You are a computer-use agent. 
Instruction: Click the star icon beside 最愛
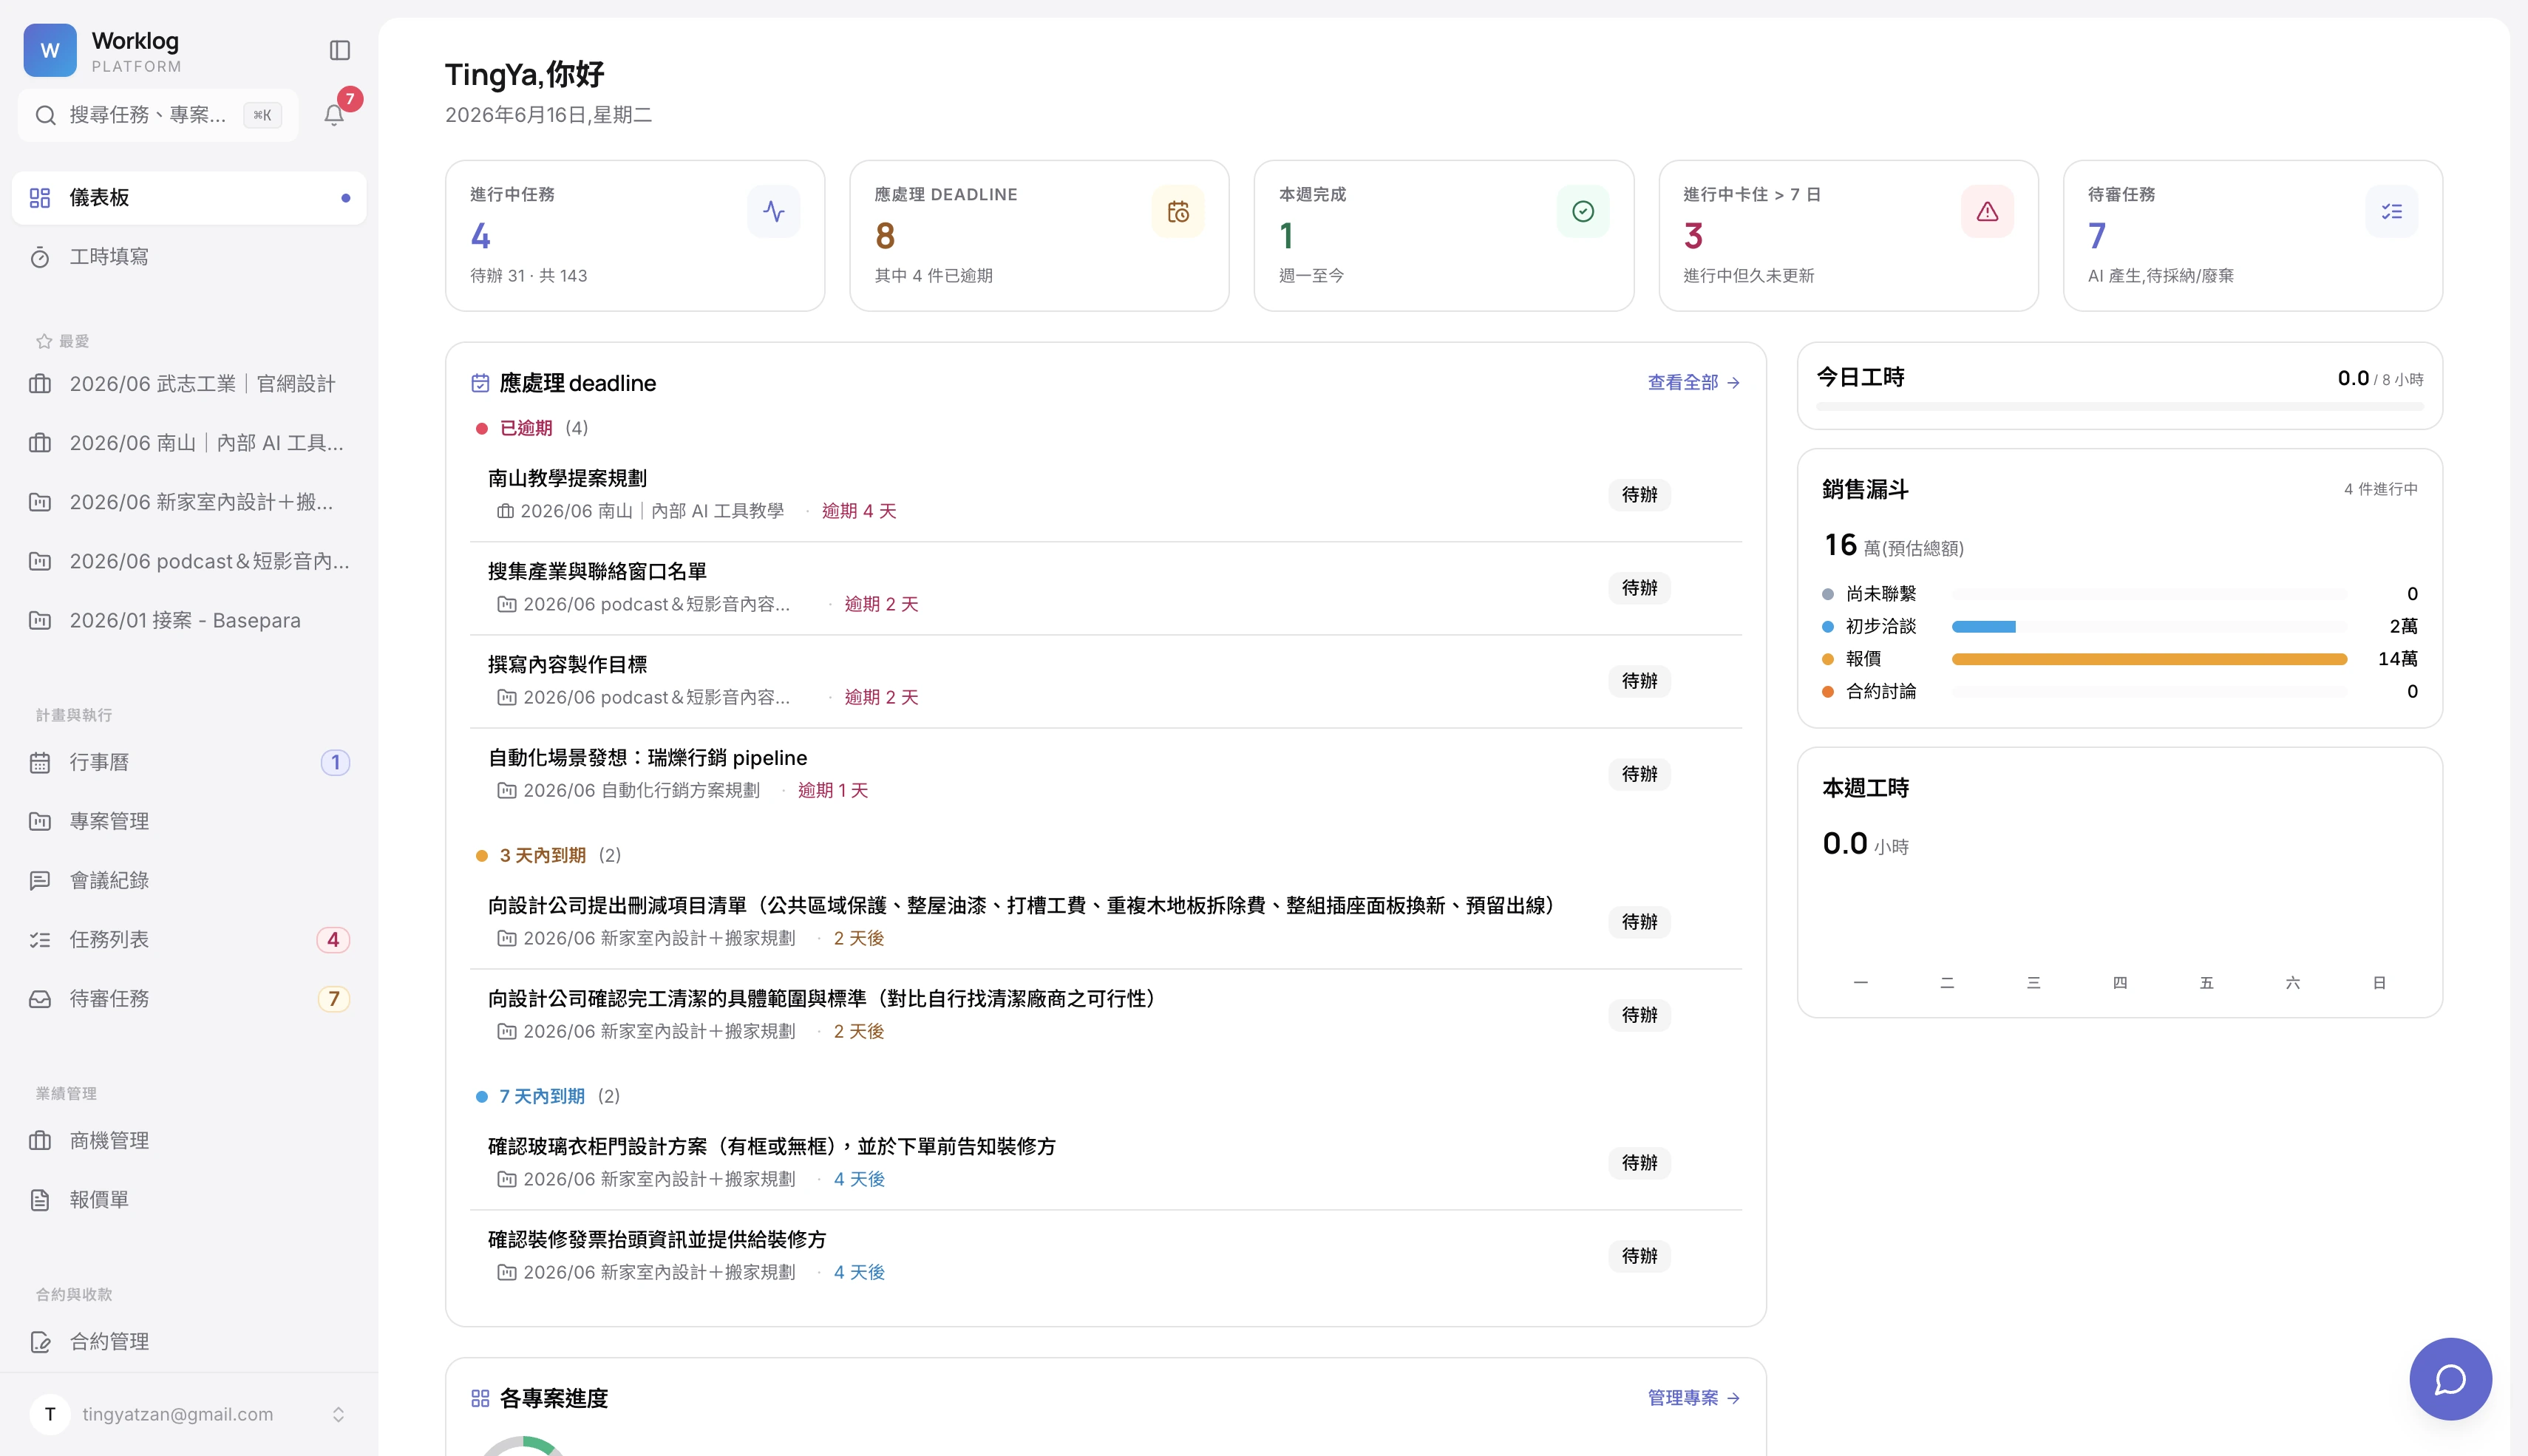tap(44, 341)
